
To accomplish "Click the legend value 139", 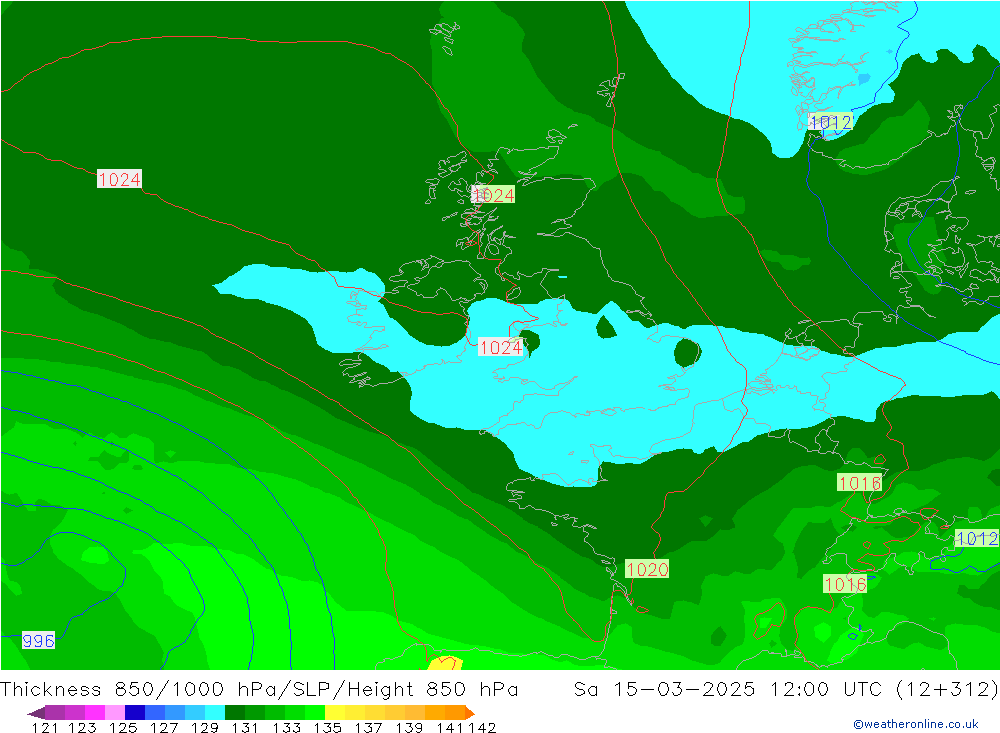I will (409, 727).
